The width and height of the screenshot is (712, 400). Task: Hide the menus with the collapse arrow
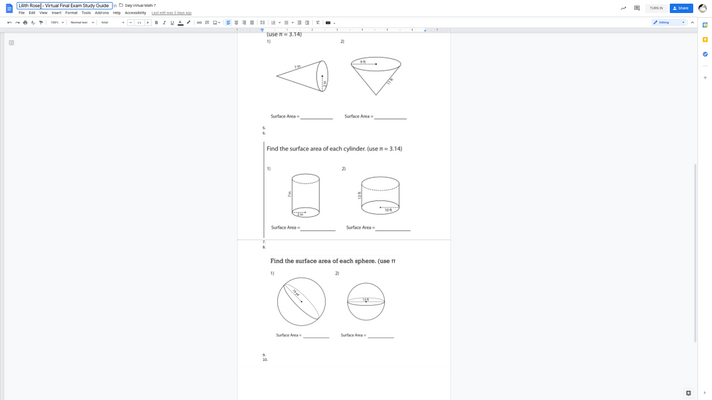coord(692,22)
